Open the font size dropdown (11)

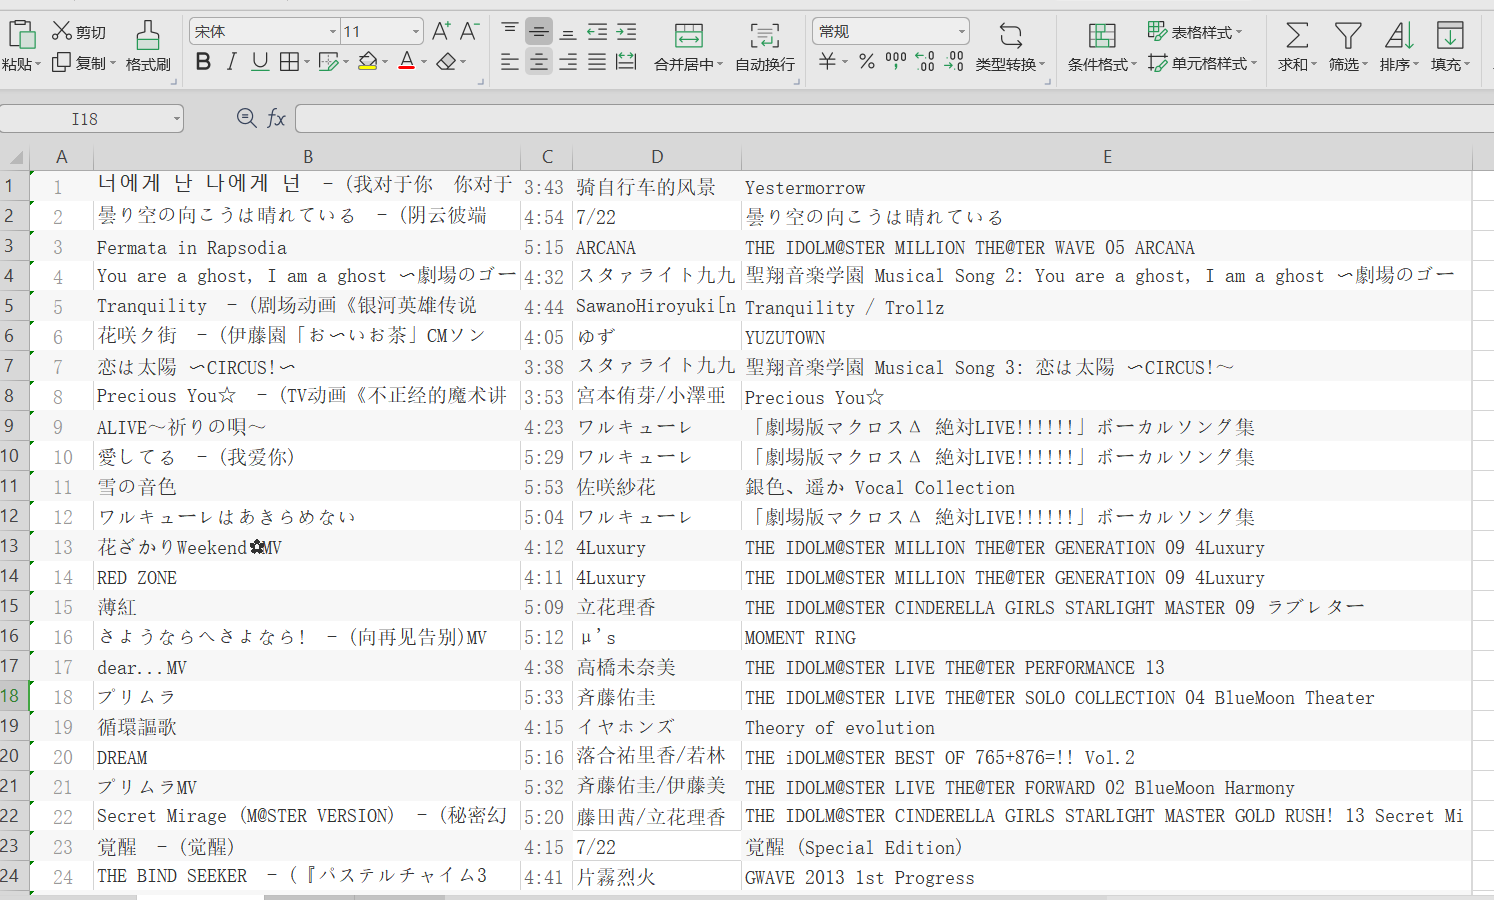(416, 32)
